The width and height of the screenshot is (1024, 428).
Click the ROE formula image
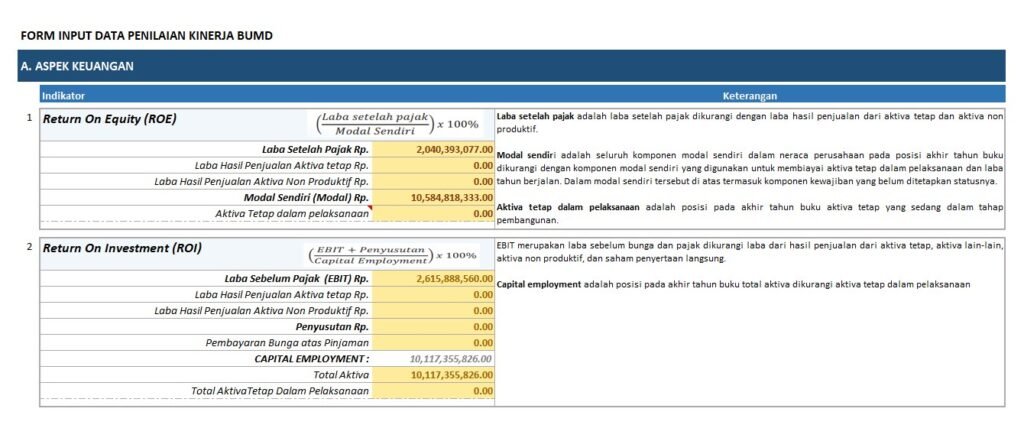pyautogui.click(x=397, y=123)
